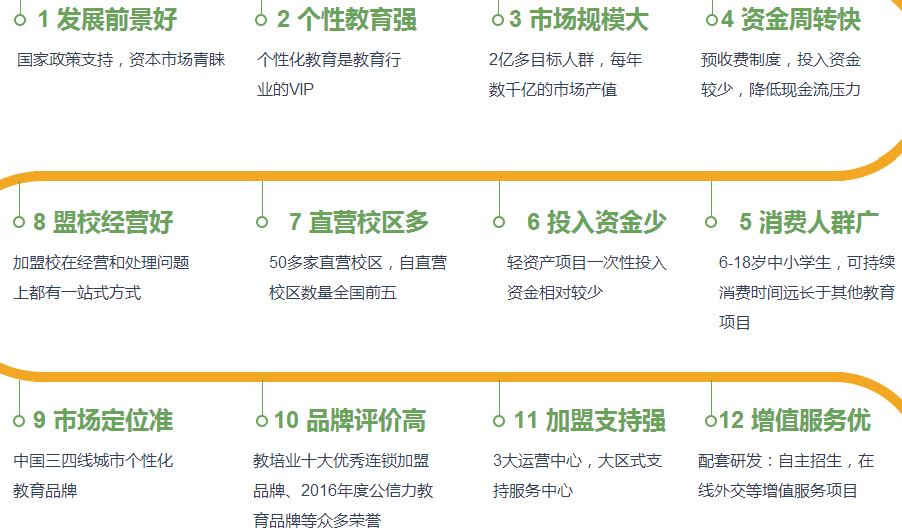The image size is (902, 528).
Task: Click the text 国家政策支持，资本市场青睐
Action: (121, 60)
